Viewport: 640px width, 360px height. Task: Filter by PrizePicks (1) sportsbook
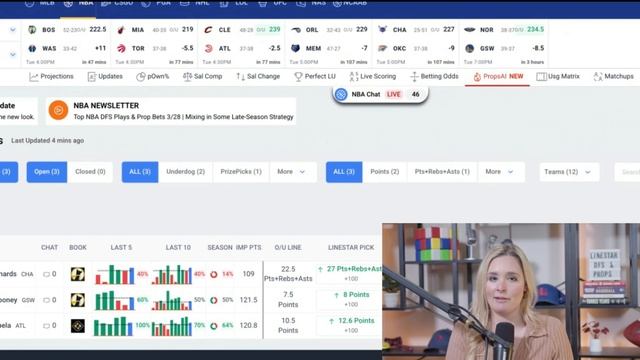241,172
